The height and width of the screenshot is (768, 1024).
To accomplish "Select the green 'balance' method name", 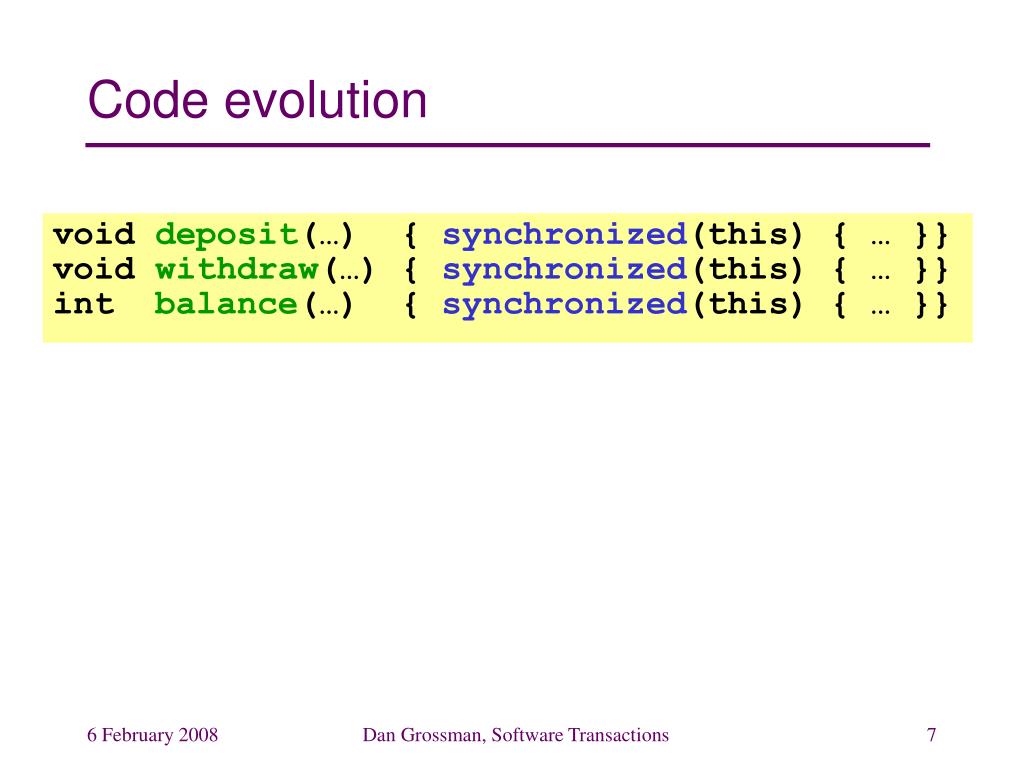I will [x=227, y=304].
